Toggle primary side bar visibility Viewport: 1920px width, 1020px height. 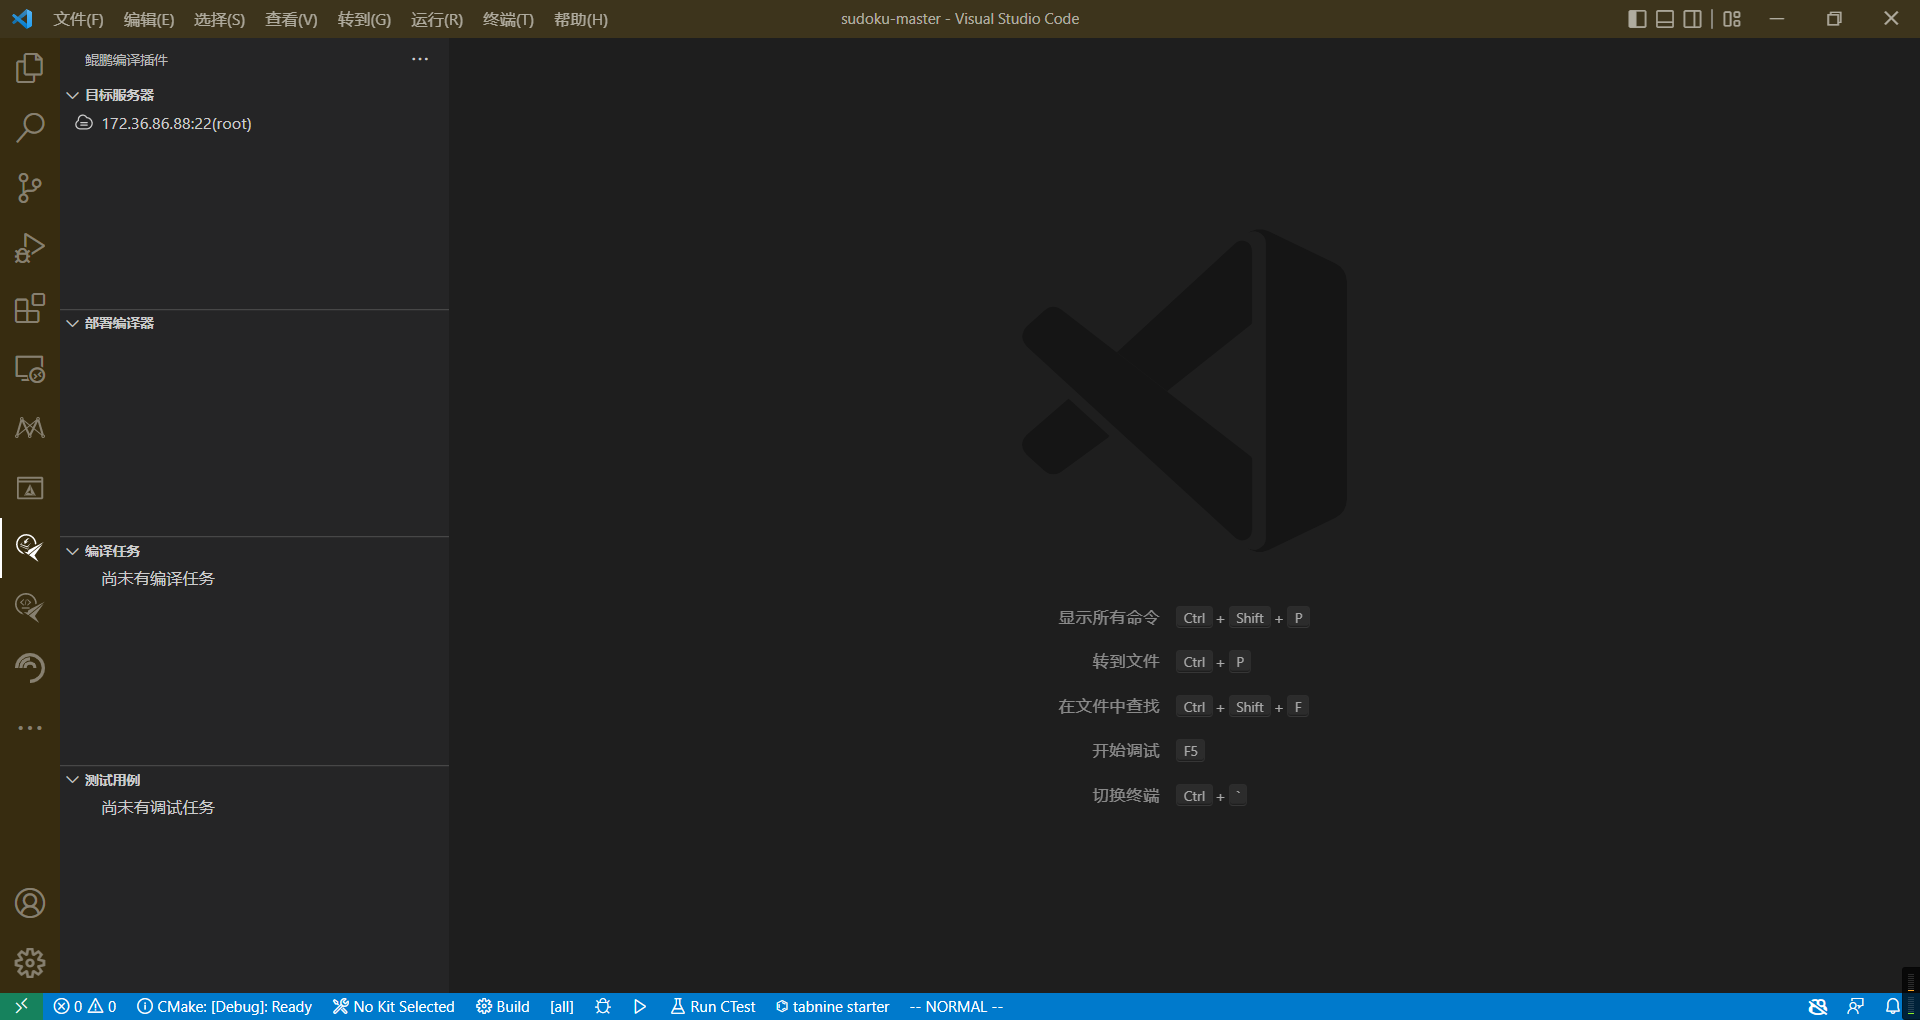tap(1637, 19)
